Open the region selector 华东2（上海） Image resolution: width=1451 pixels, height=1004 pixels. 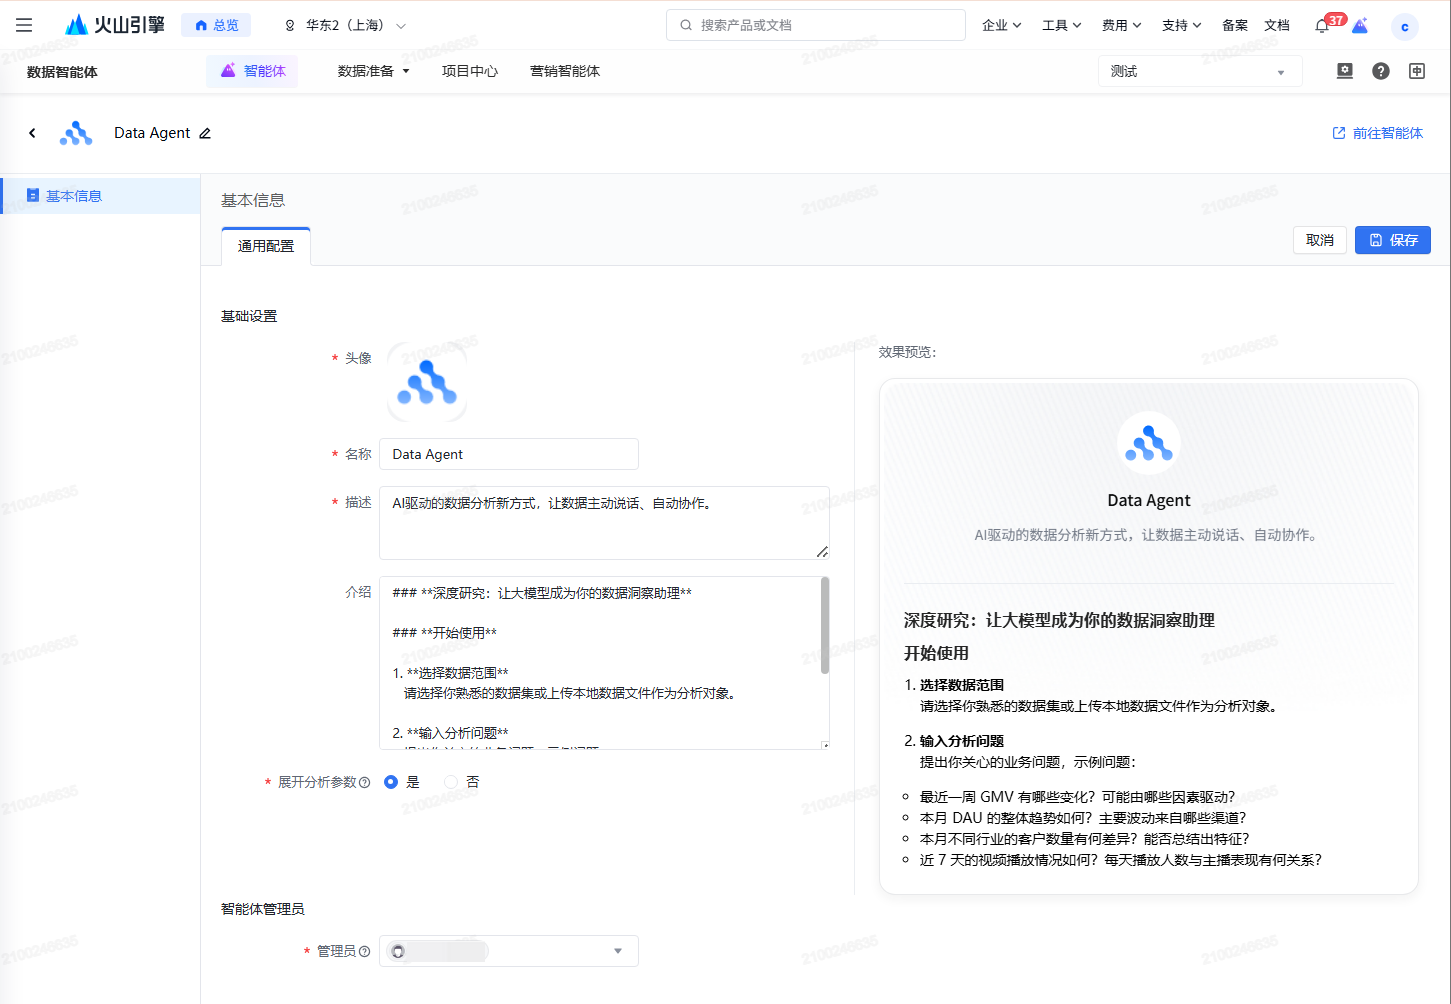[x=346, y=26]
